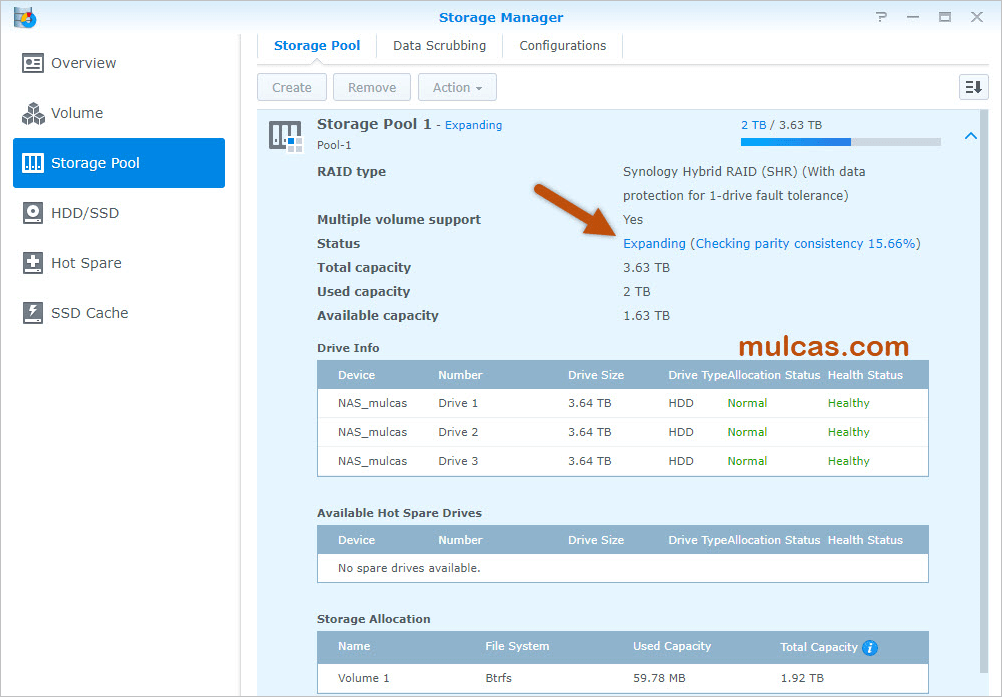Click the Total Capacity info icon

pyautogui.click(x=870, y=648)
